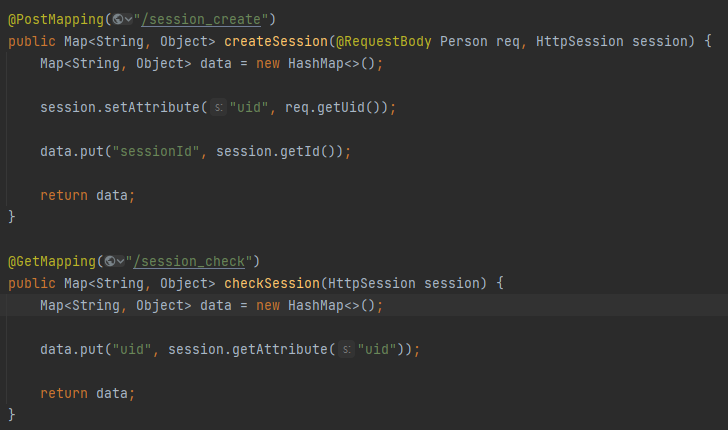The width and height of the screenshot is (728, 430).
Task: Click return data in checkSession
Action: 87,393
